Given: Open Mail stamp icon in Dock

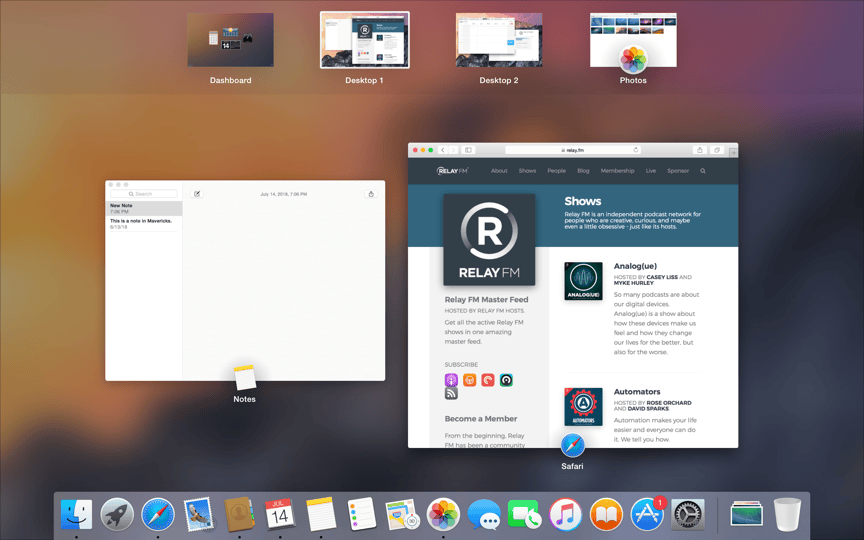Looking at the screenshot, I should tap(198, 515).
